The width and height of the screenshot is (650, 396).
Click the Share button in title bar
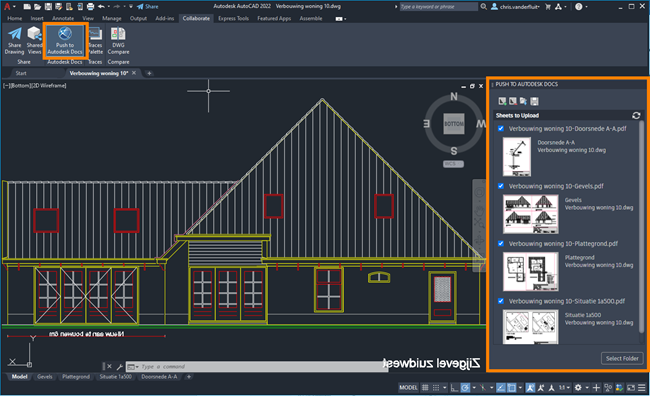[148, 7]
